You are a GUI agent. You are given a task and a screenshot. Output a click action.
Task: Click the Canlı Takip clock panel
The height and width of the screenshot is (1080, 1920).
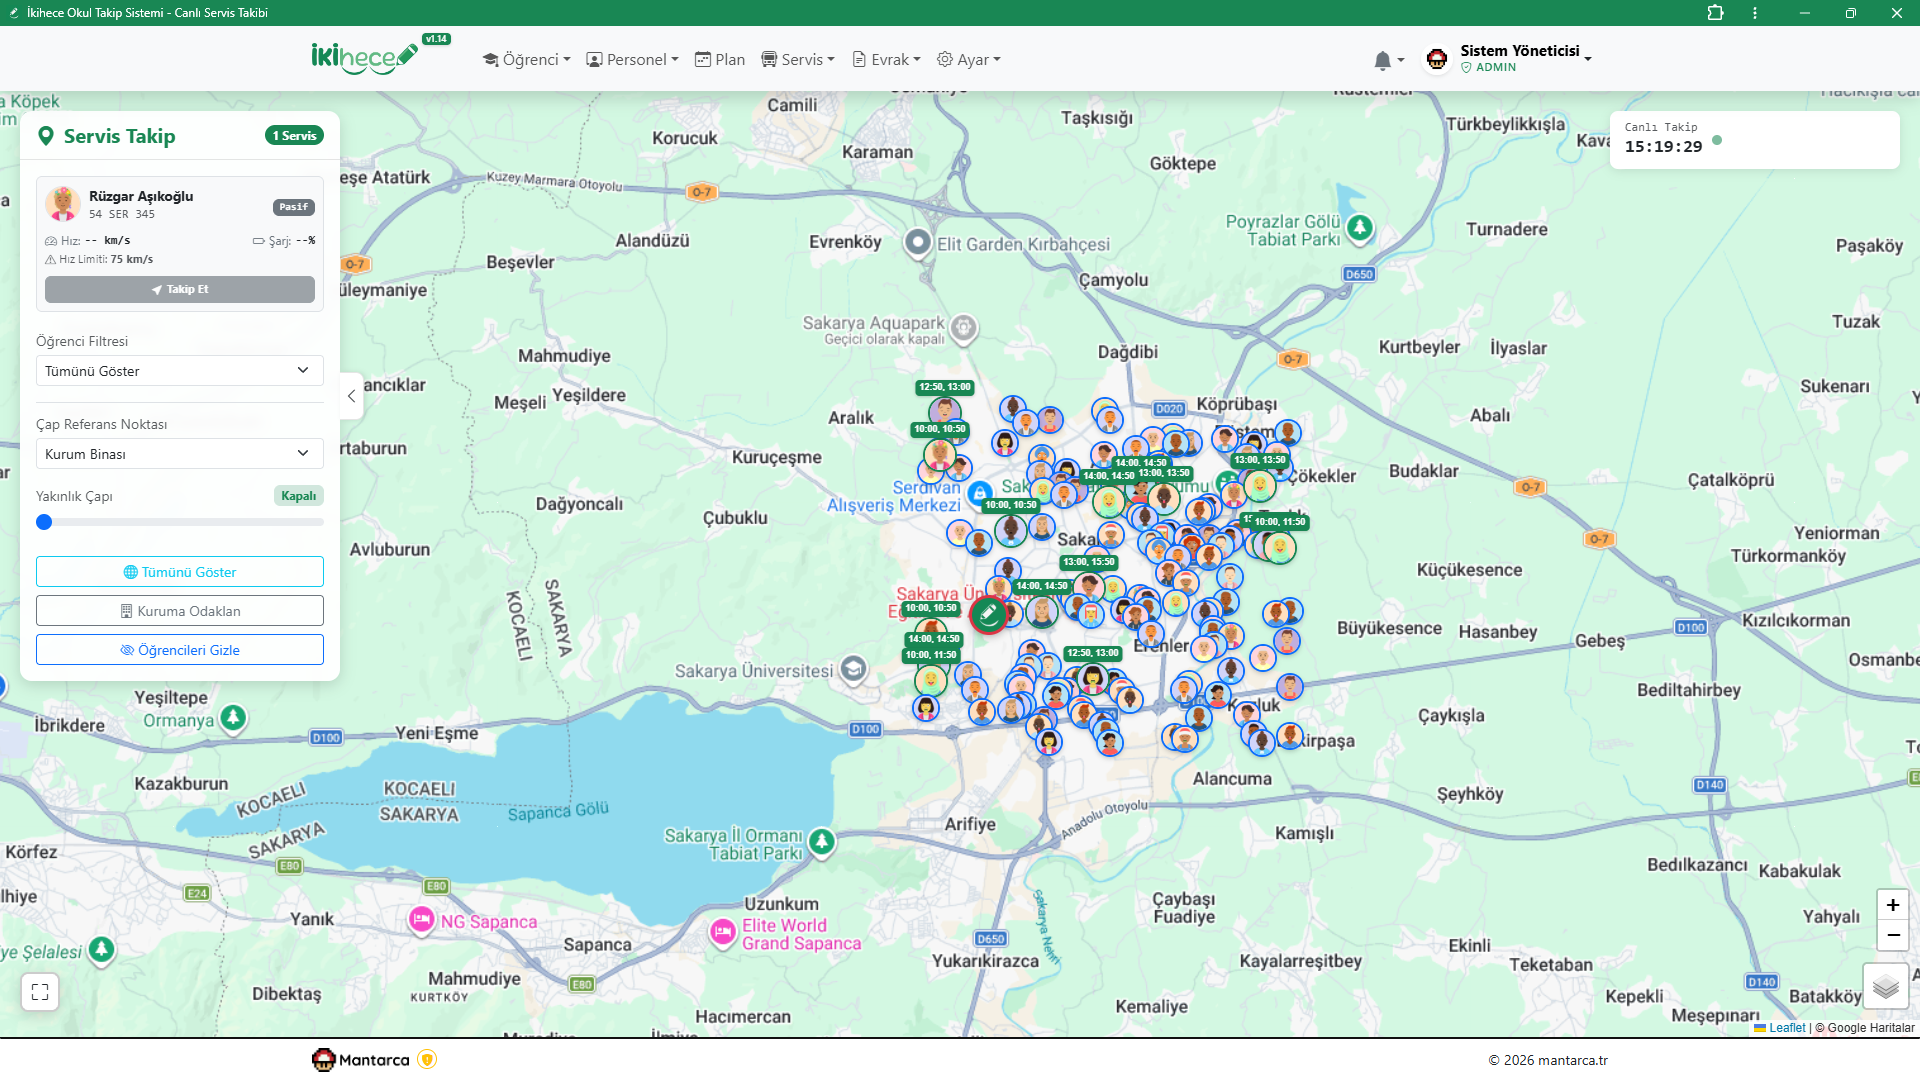coord(1754,140)
